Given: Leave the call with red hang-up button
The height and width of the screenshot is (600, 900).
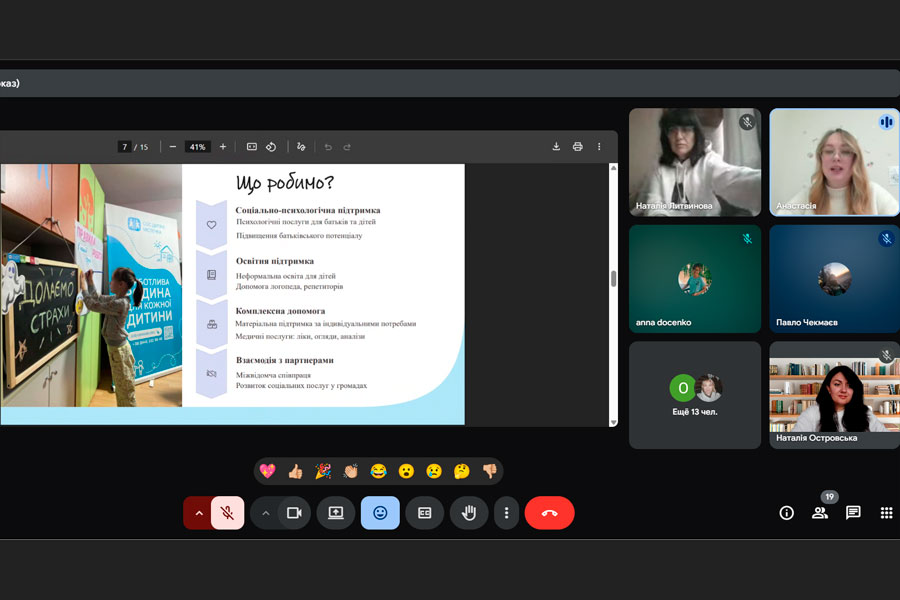Looking at the screenshot, I should point(549,513).
